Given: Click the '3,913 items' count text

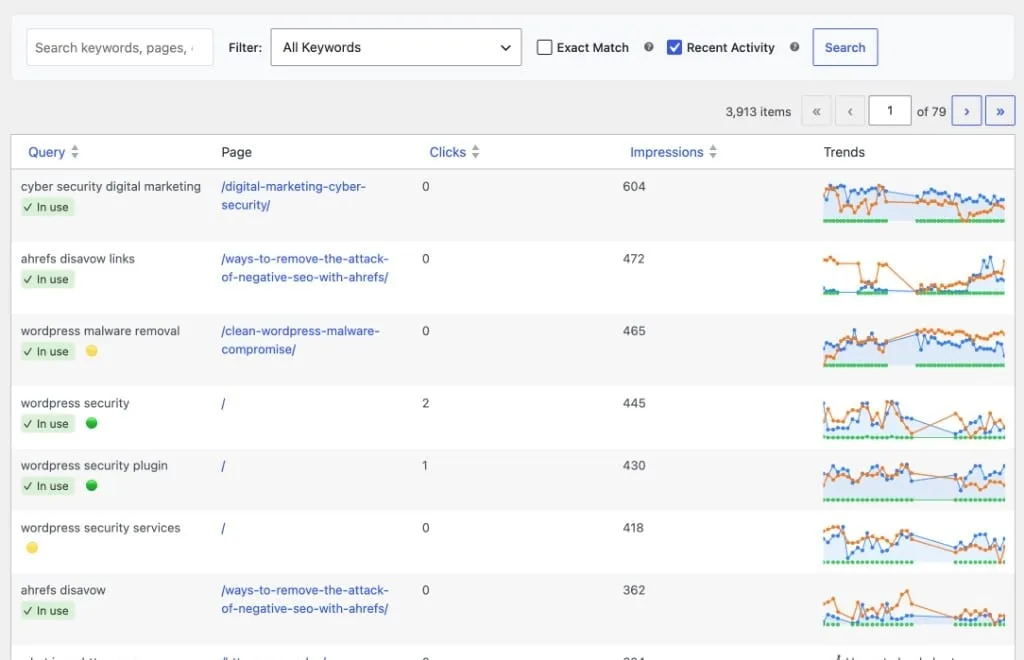Looking at the screenshot, I should click(758, 112).
